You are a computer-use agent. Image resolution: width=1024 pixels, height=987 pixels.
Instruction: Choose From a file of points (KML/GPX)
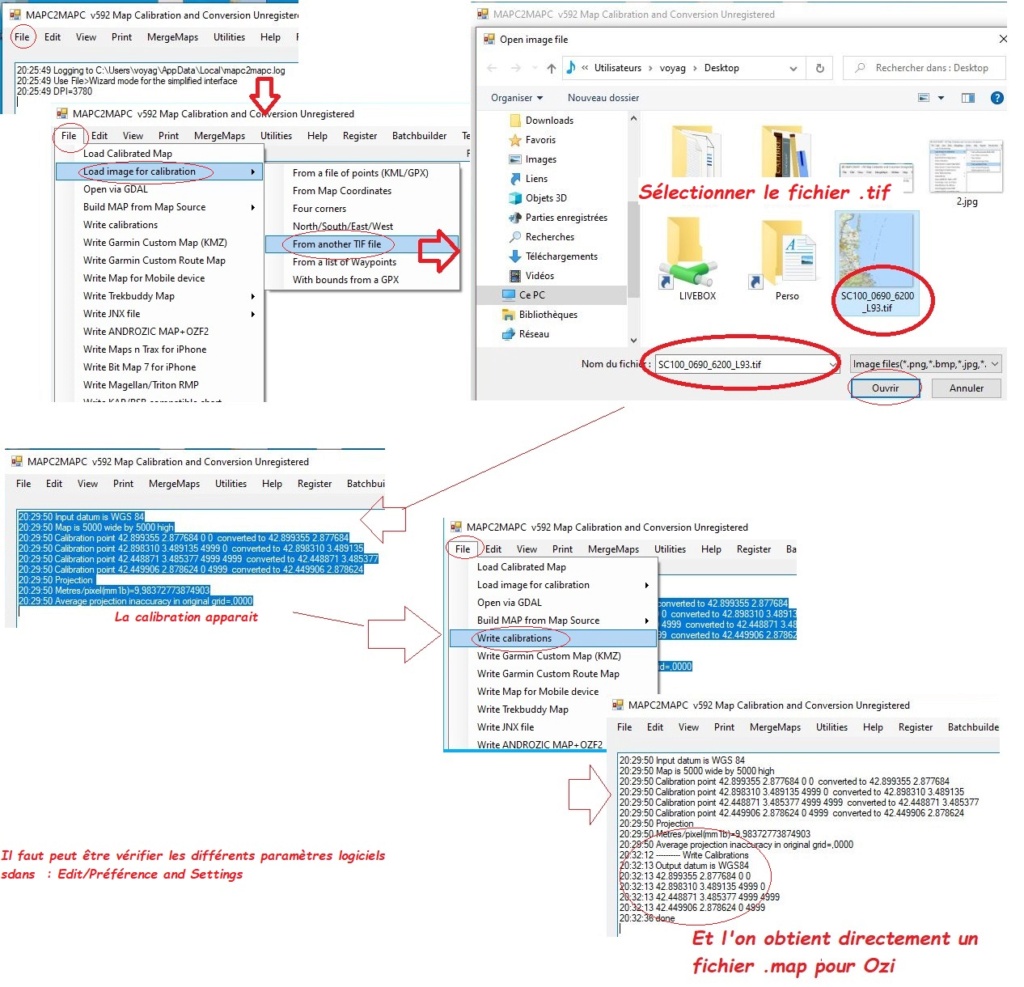point(360,173)
